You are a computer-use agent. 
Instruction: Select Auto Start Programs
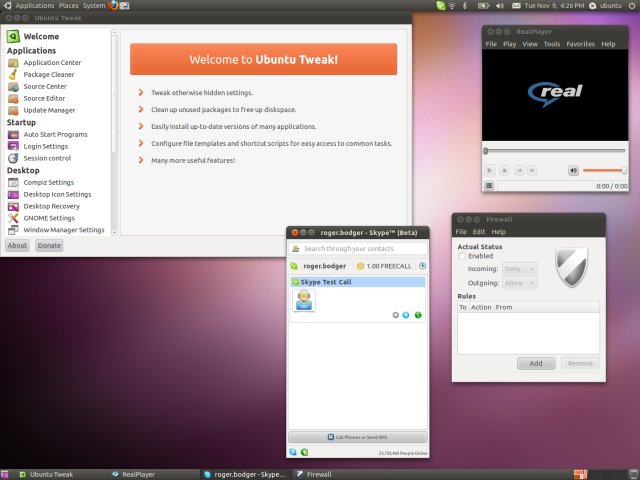pos(55,134)
